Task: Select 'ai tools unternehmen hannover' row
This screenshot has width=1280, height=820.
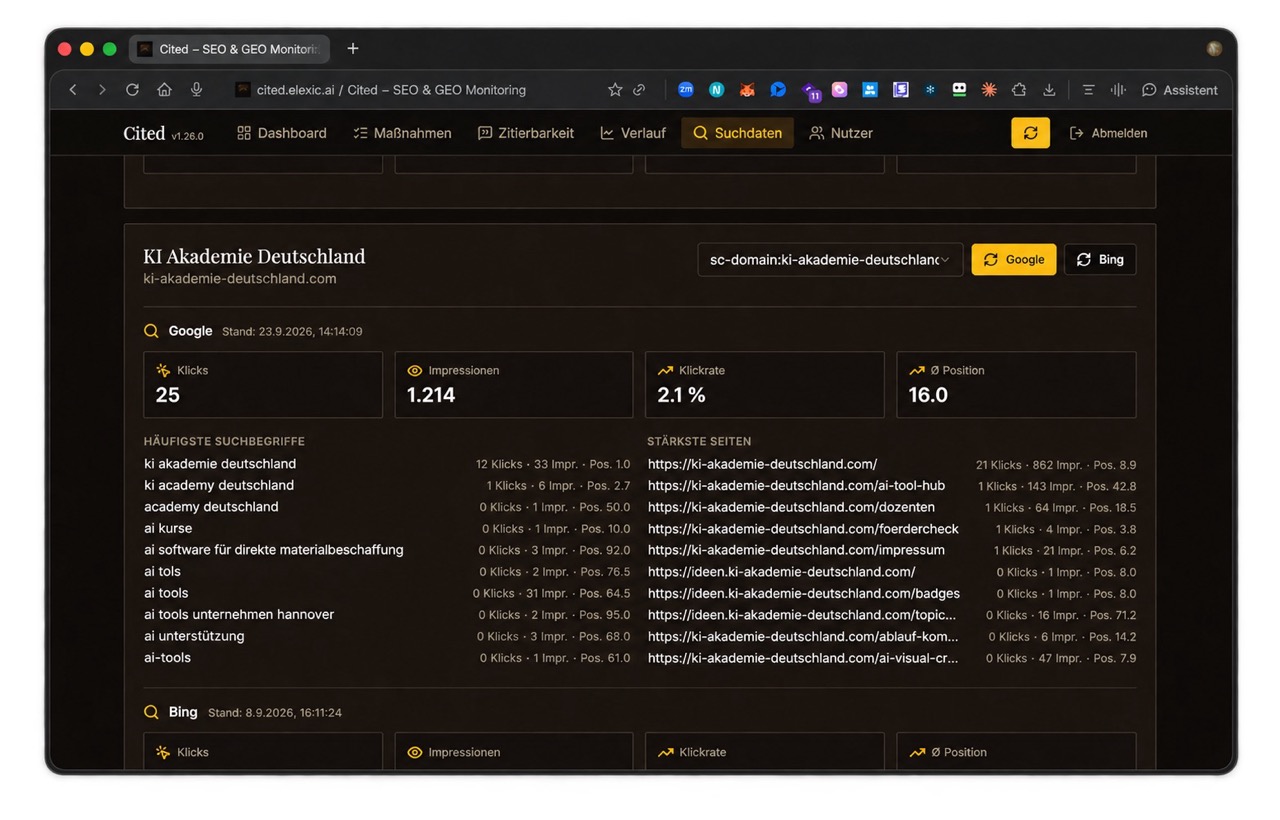Action: tap(387, 615)
